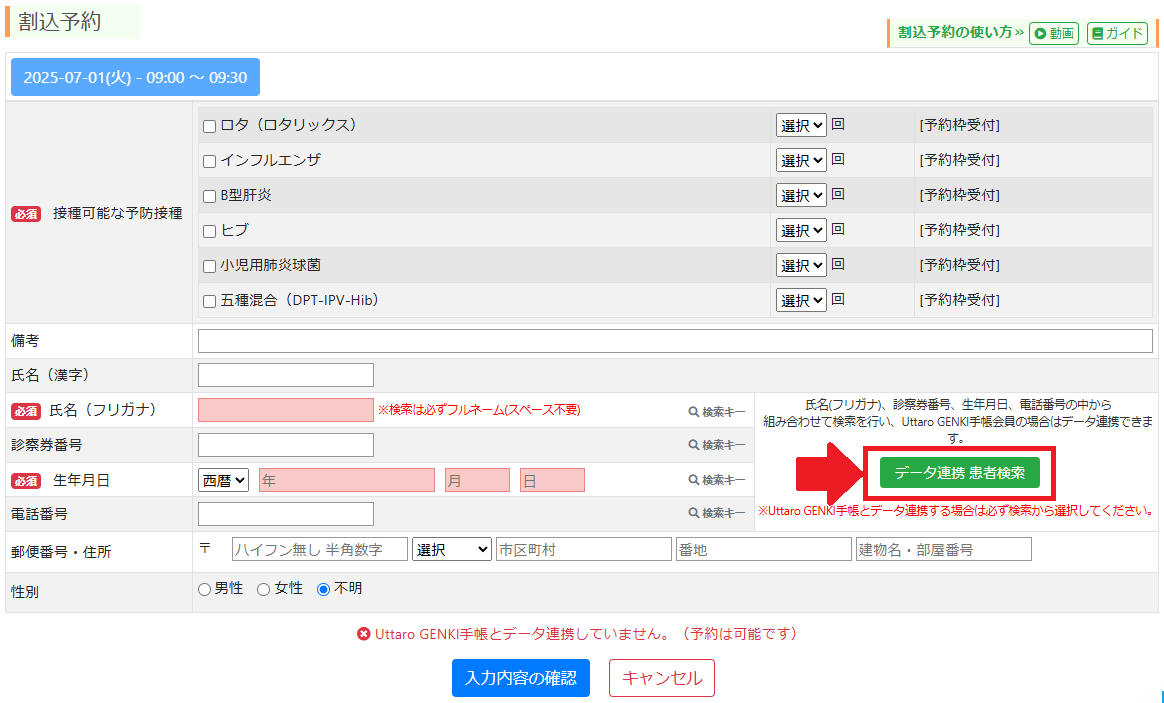
Task: Click [予約枠受付] text in the ヒブ row
Action: click(959, 230)
